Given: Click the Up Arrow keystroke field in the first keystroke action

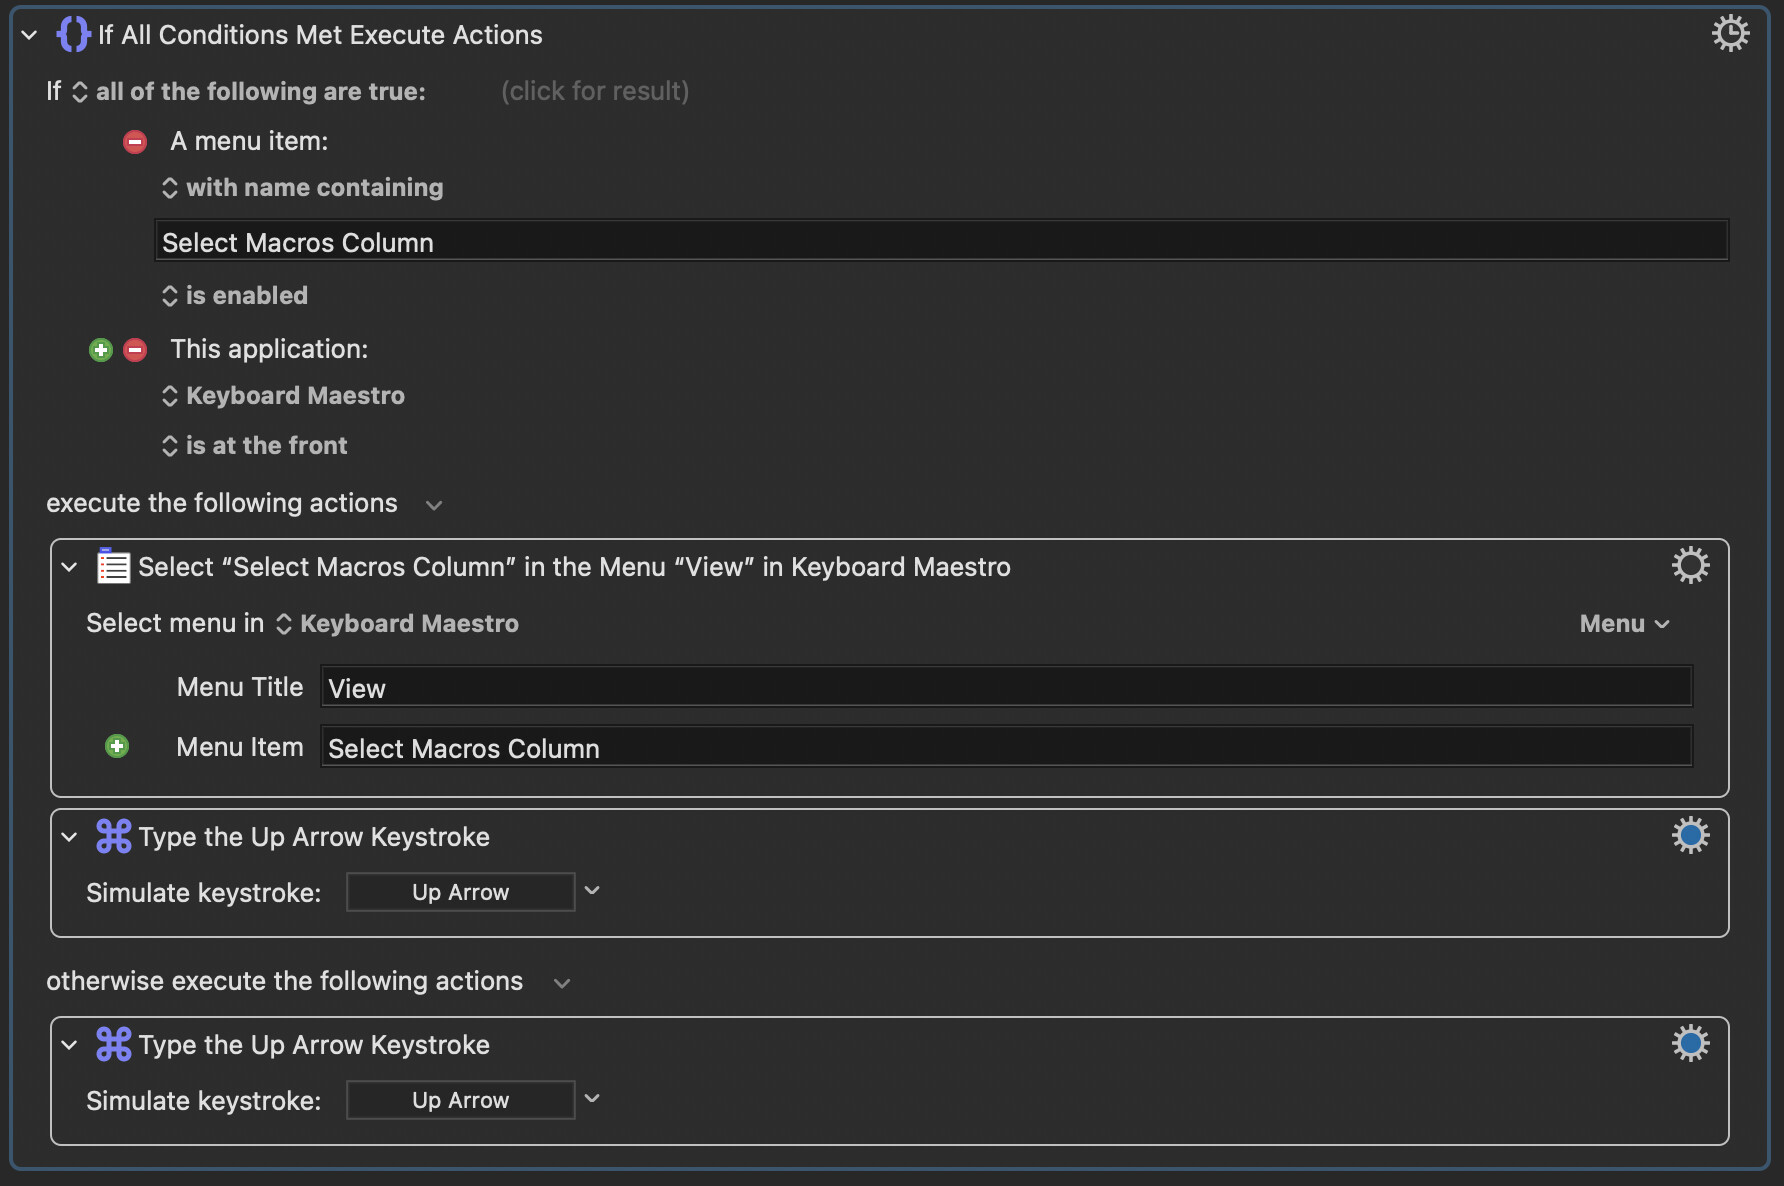Looking at the screenshot, I should (460, 892).
